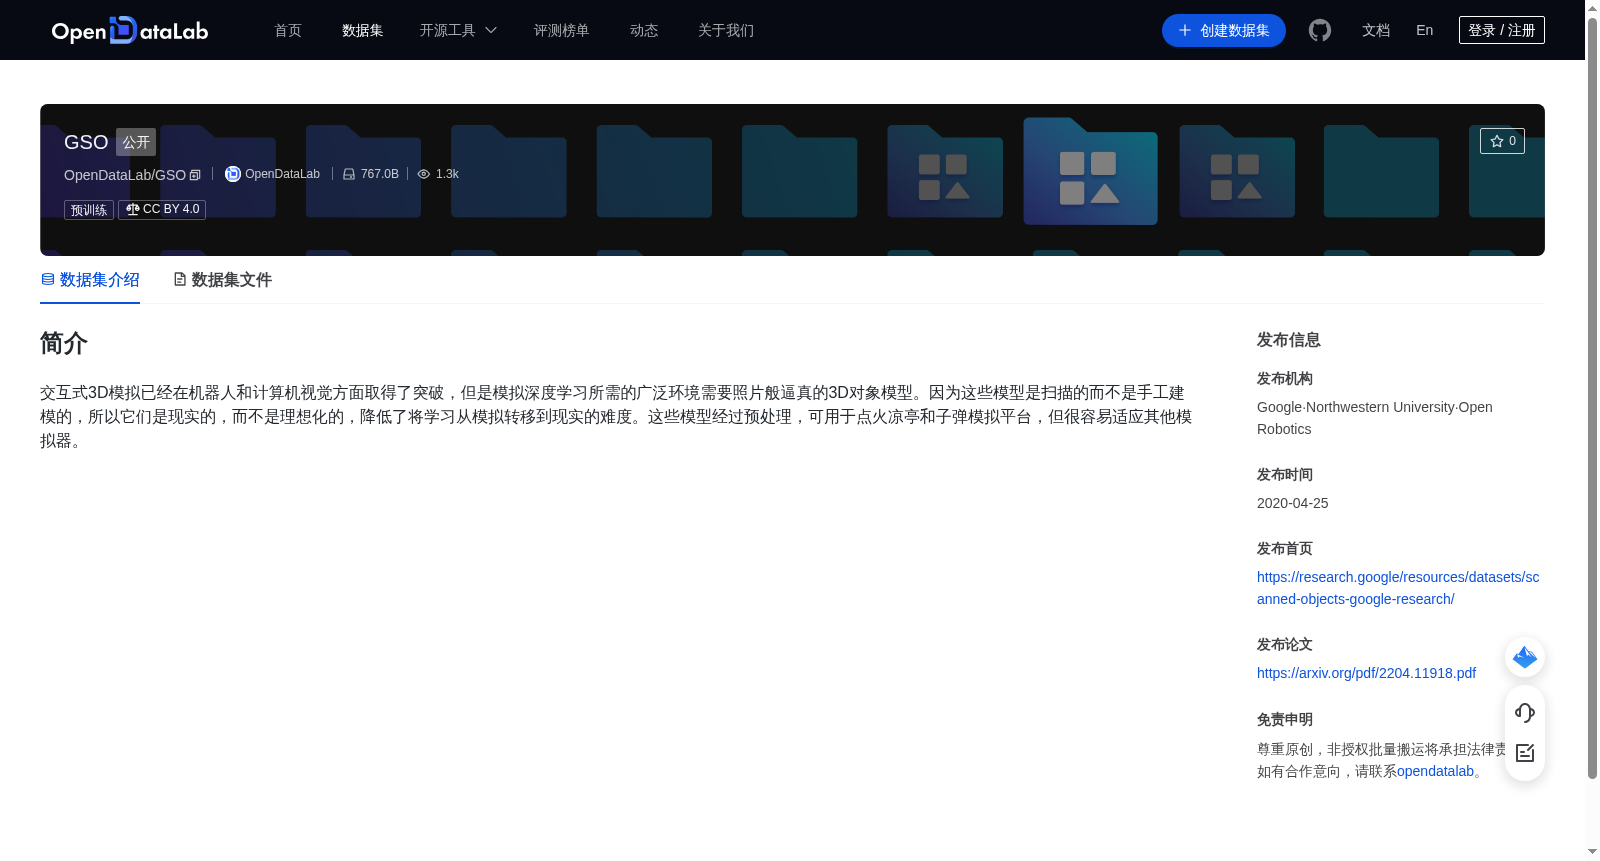This screenshot has width=1600, height=861.
Task: Click the OpenDataLab publisher avatar
Action: coord(233,174)
